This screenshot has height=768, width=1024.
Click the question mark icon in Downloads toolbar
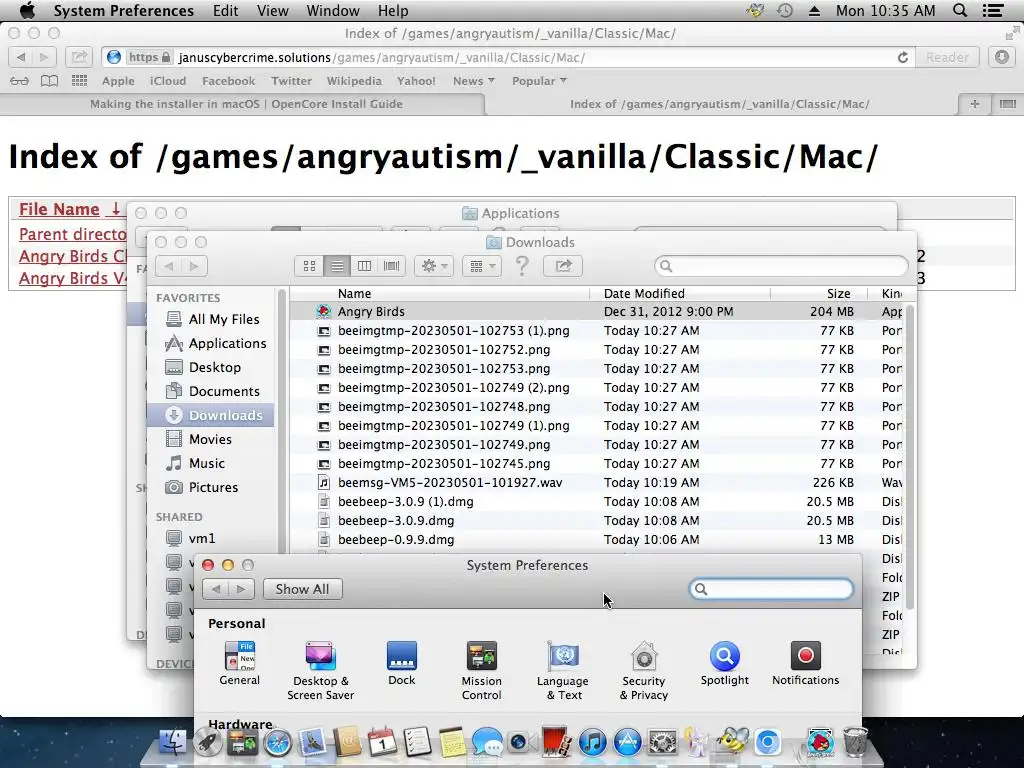click(522, 266)
